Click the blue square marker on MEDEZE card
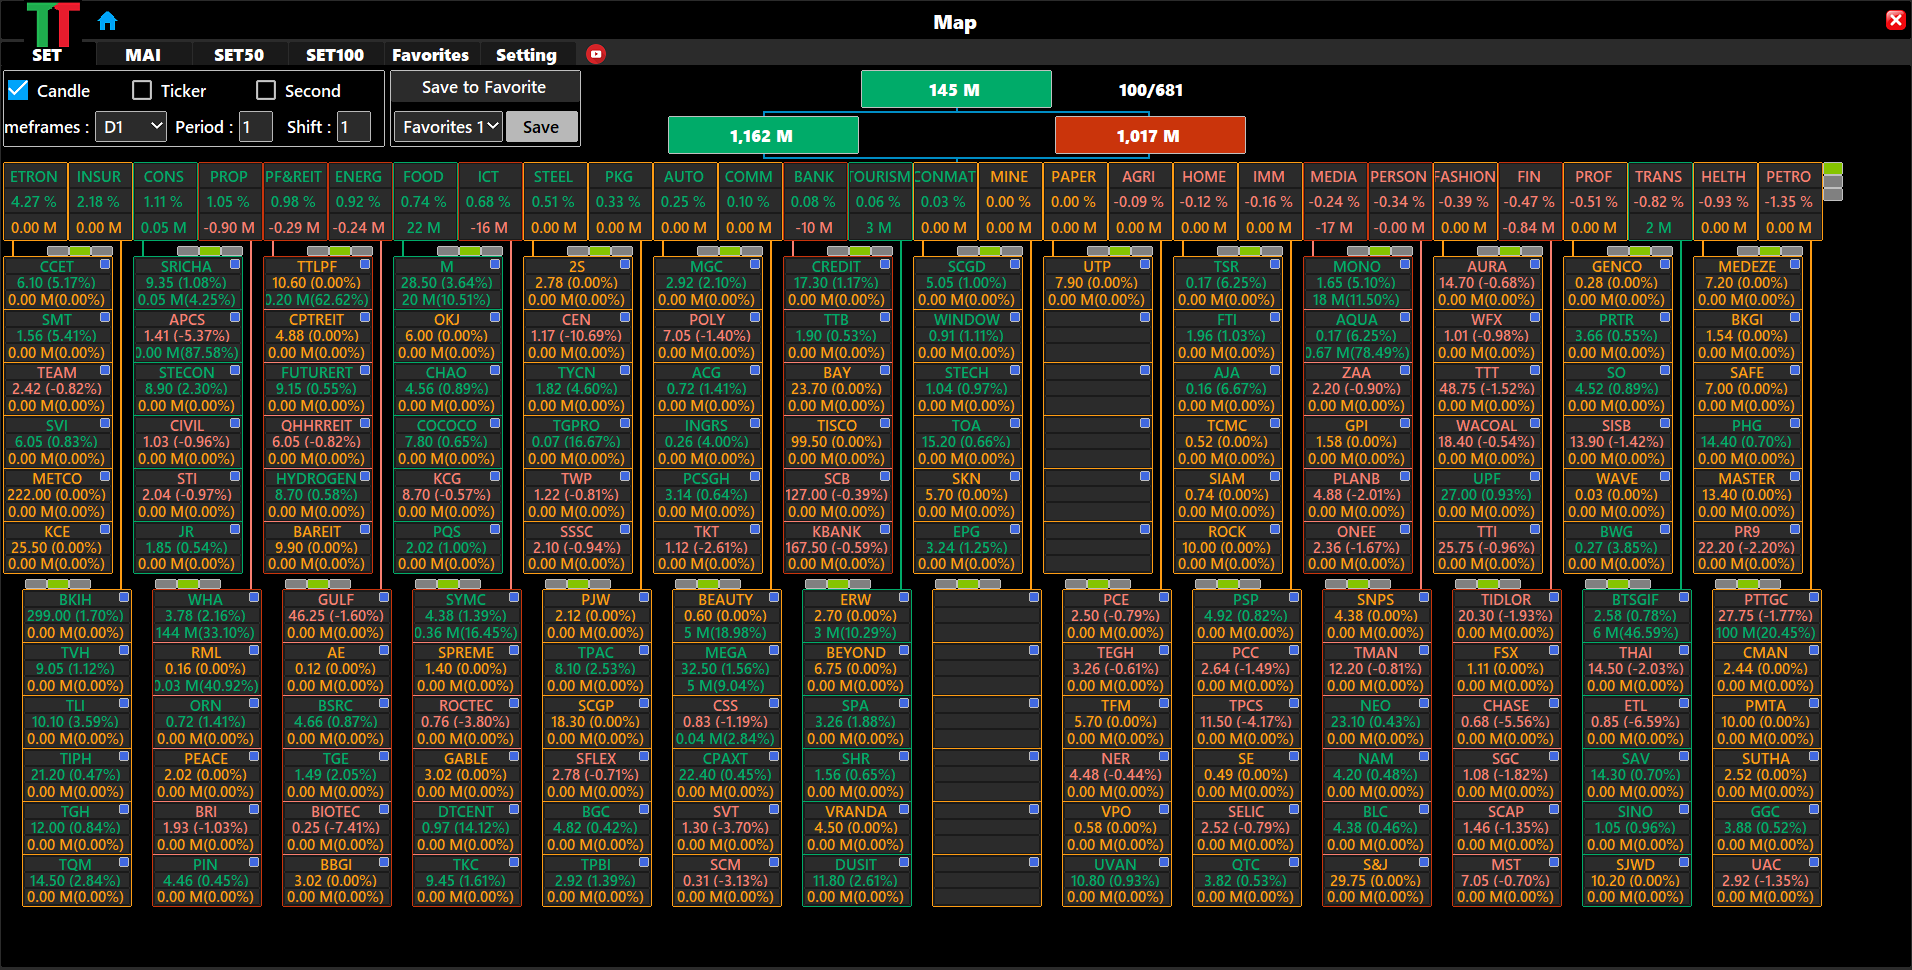 tap(1795, 265)
